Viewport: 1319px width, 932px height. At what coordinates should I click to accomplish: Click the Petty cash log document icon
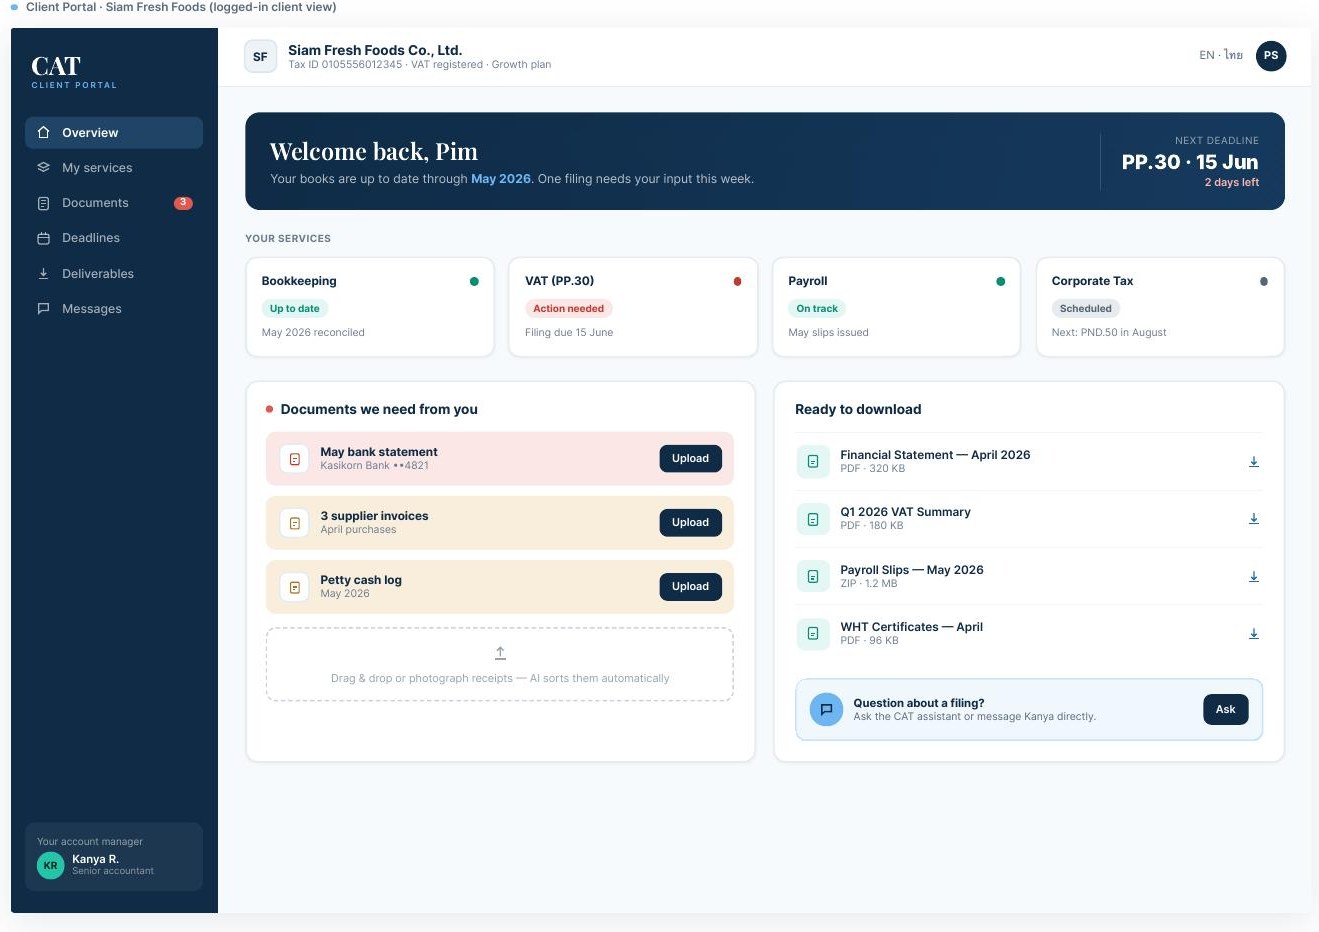tap(294, 587)
